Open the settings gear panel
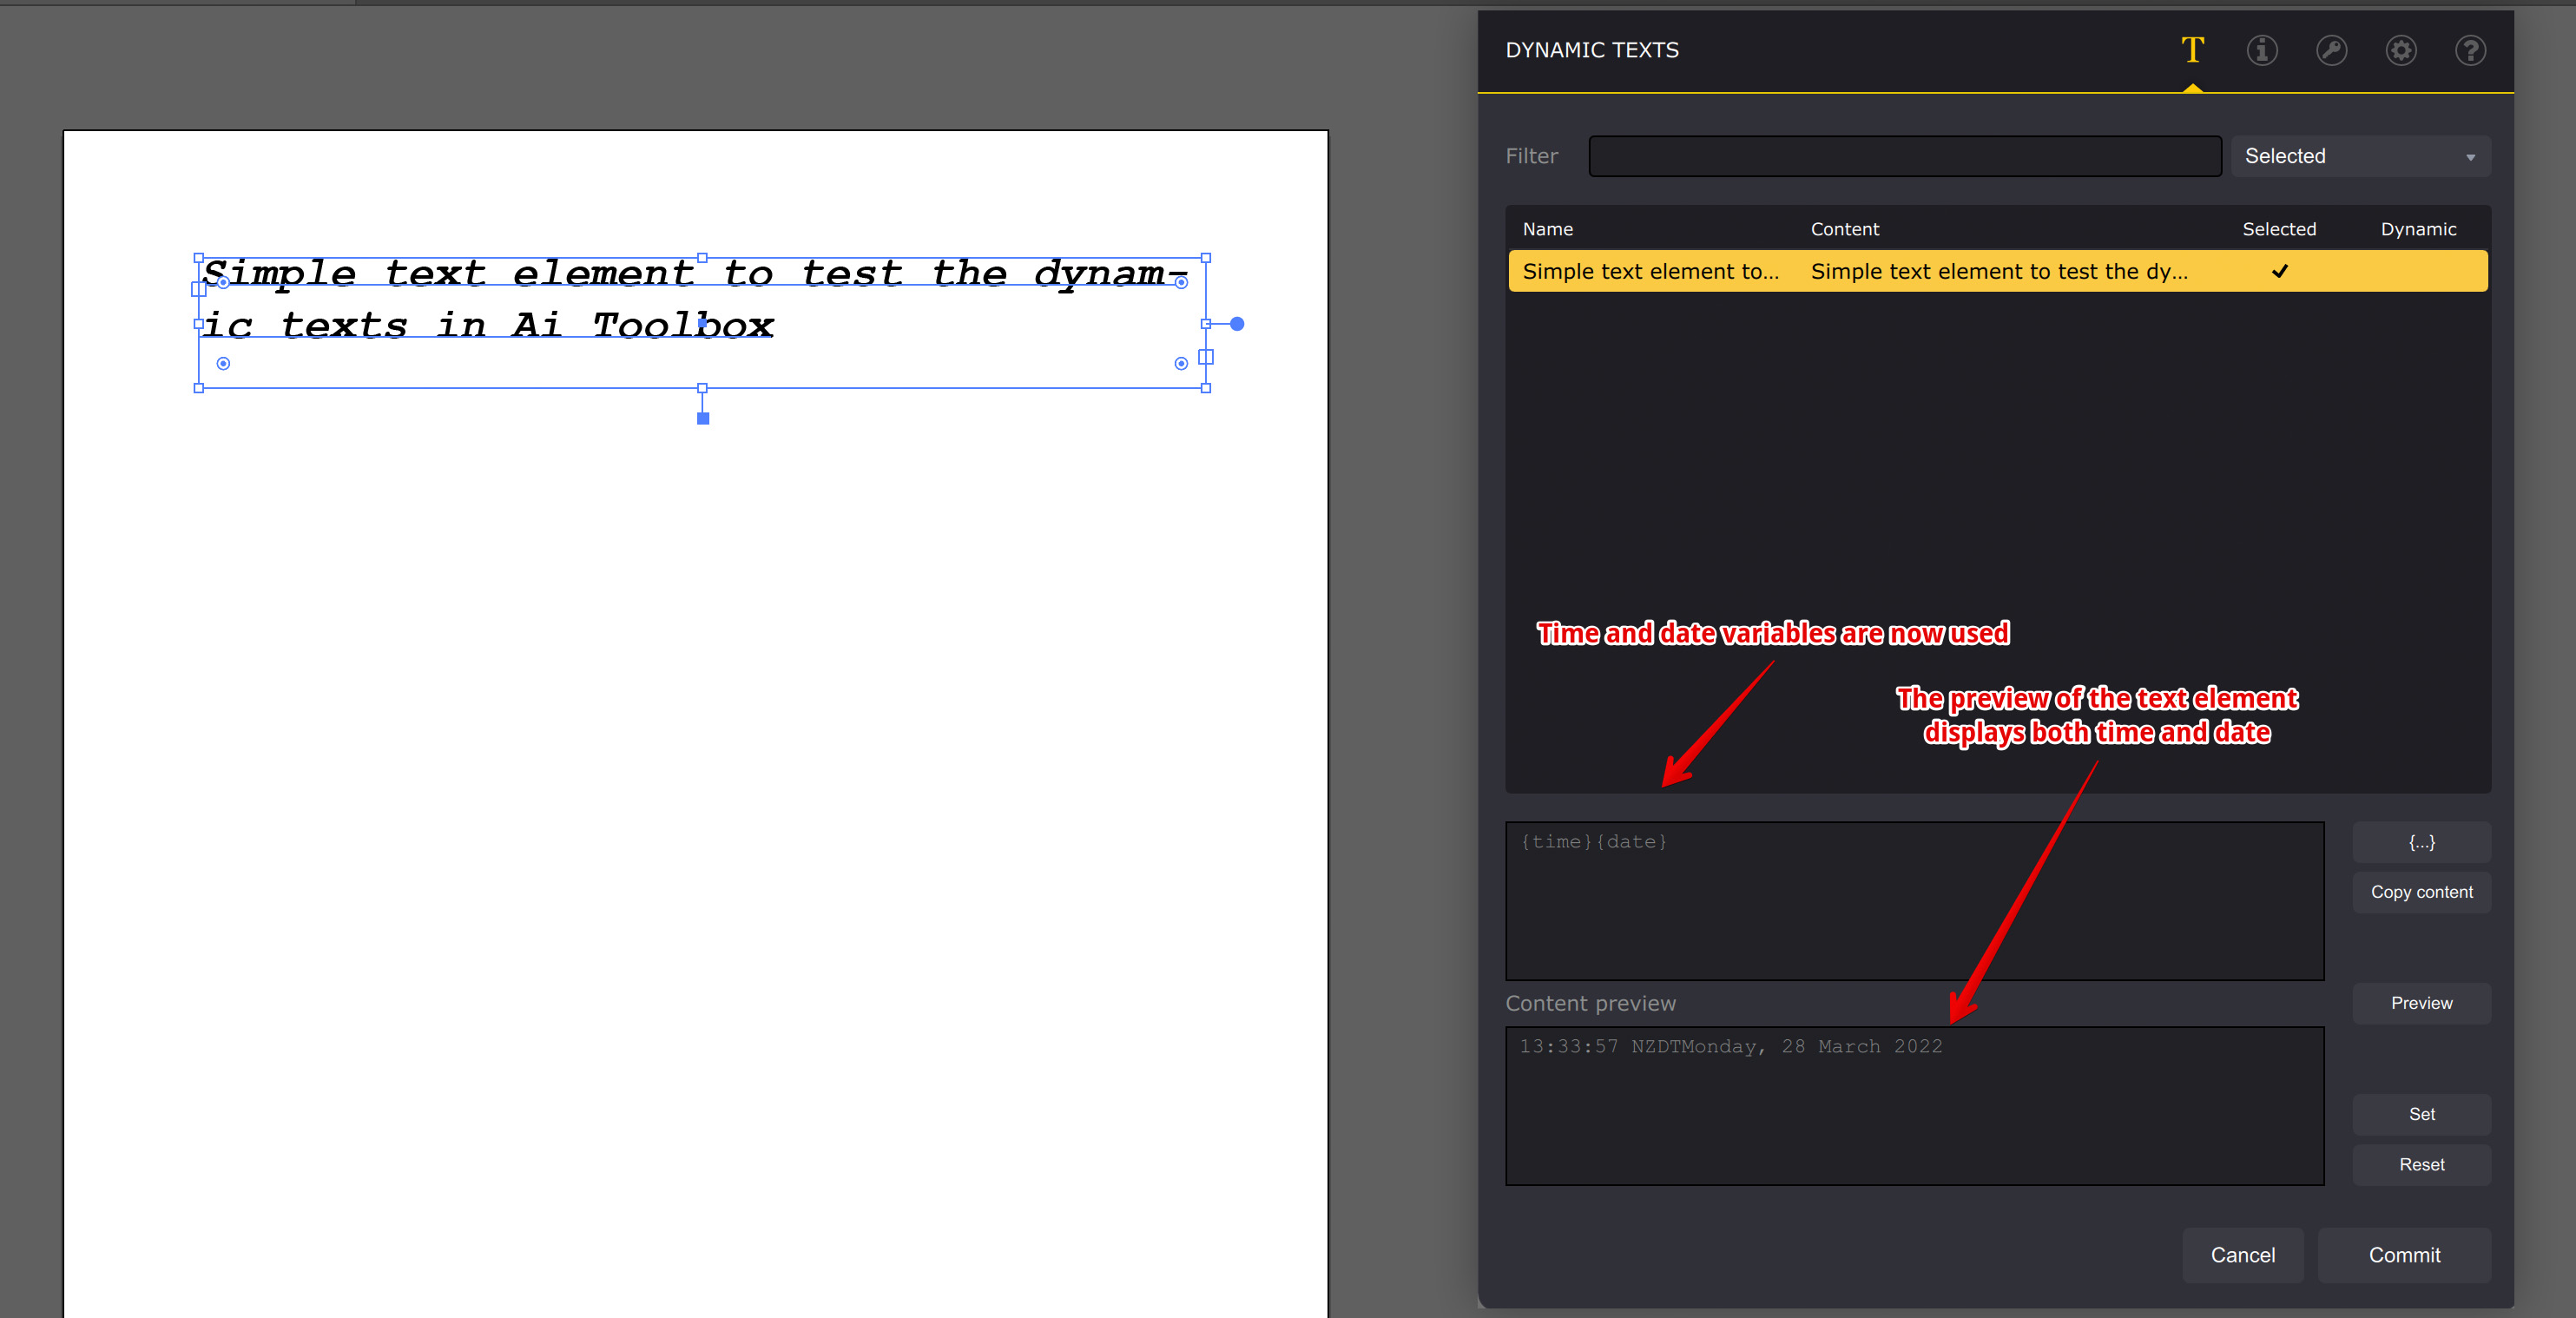The image size is (2576, 1318). click(2401, 50)
